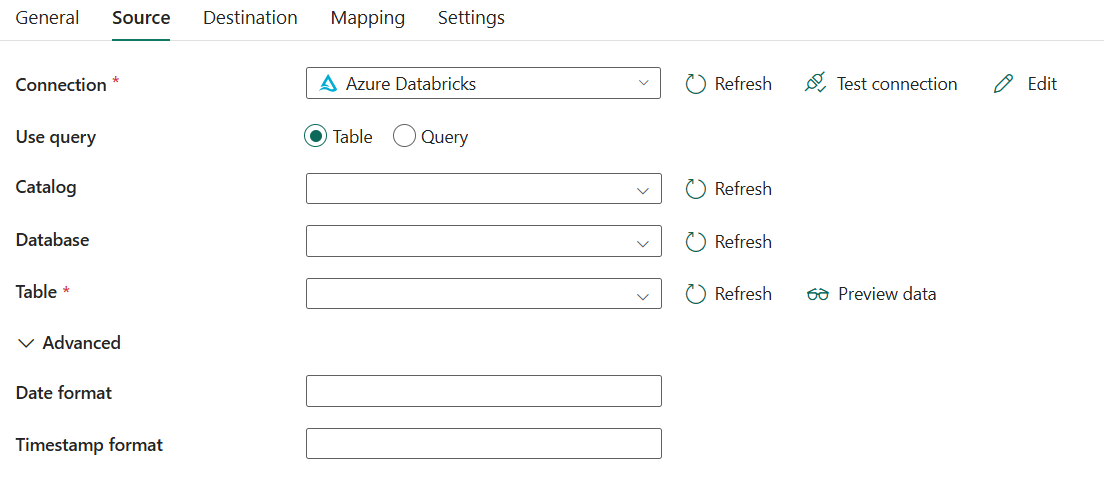
Task: Click into the Timestamp format field
Action: tap(484, 443)
